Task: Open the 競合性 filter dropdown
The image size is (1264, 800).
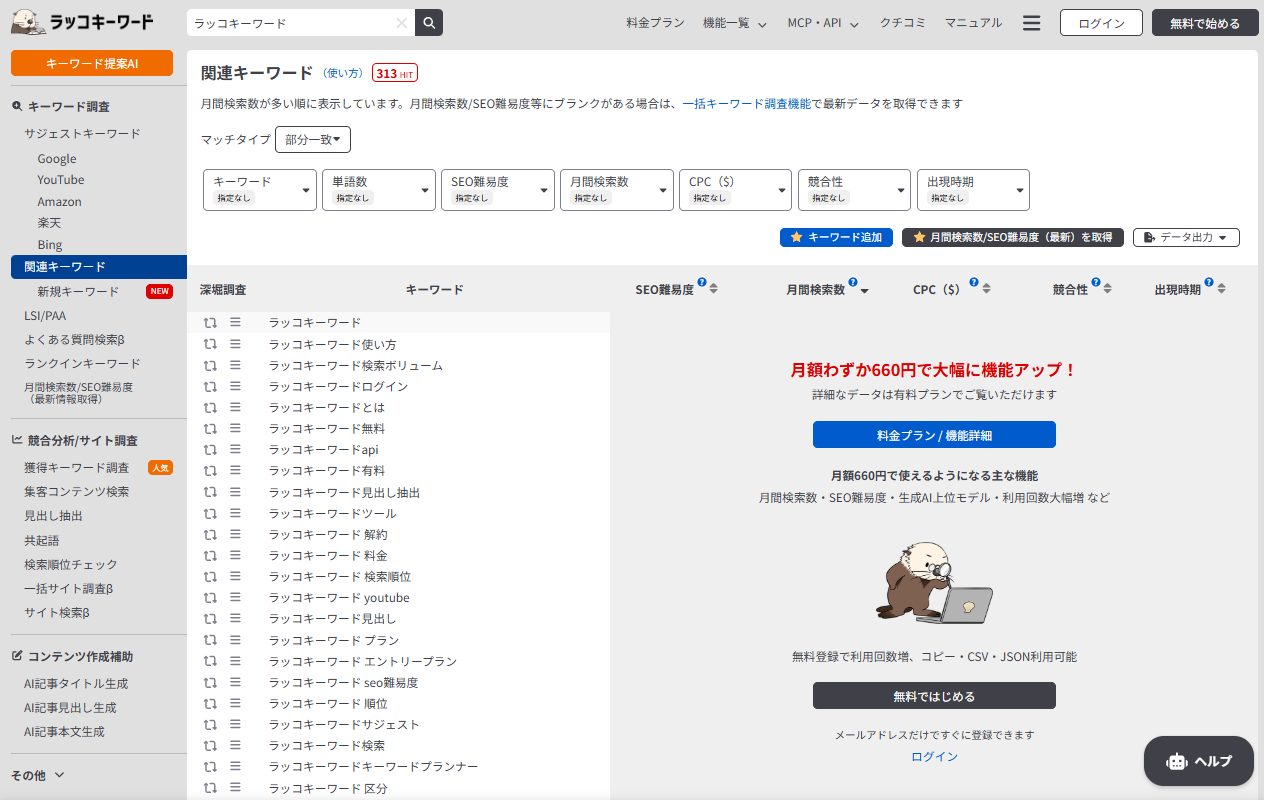Action: click(x=855, y=190)
